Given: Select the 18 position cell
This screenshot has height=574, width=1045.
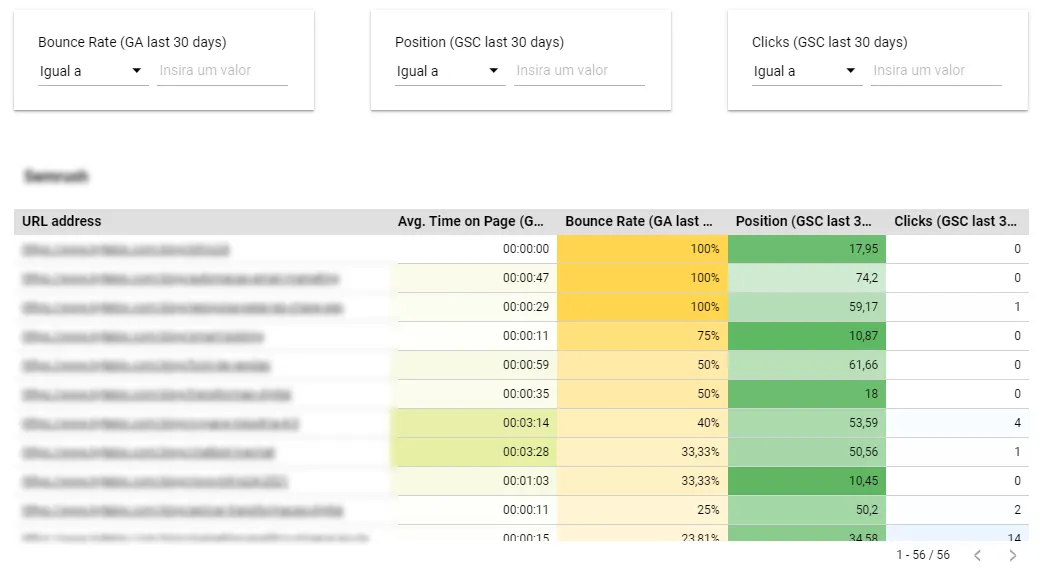Looking at the screenshot, I should (x=807, y=394).
